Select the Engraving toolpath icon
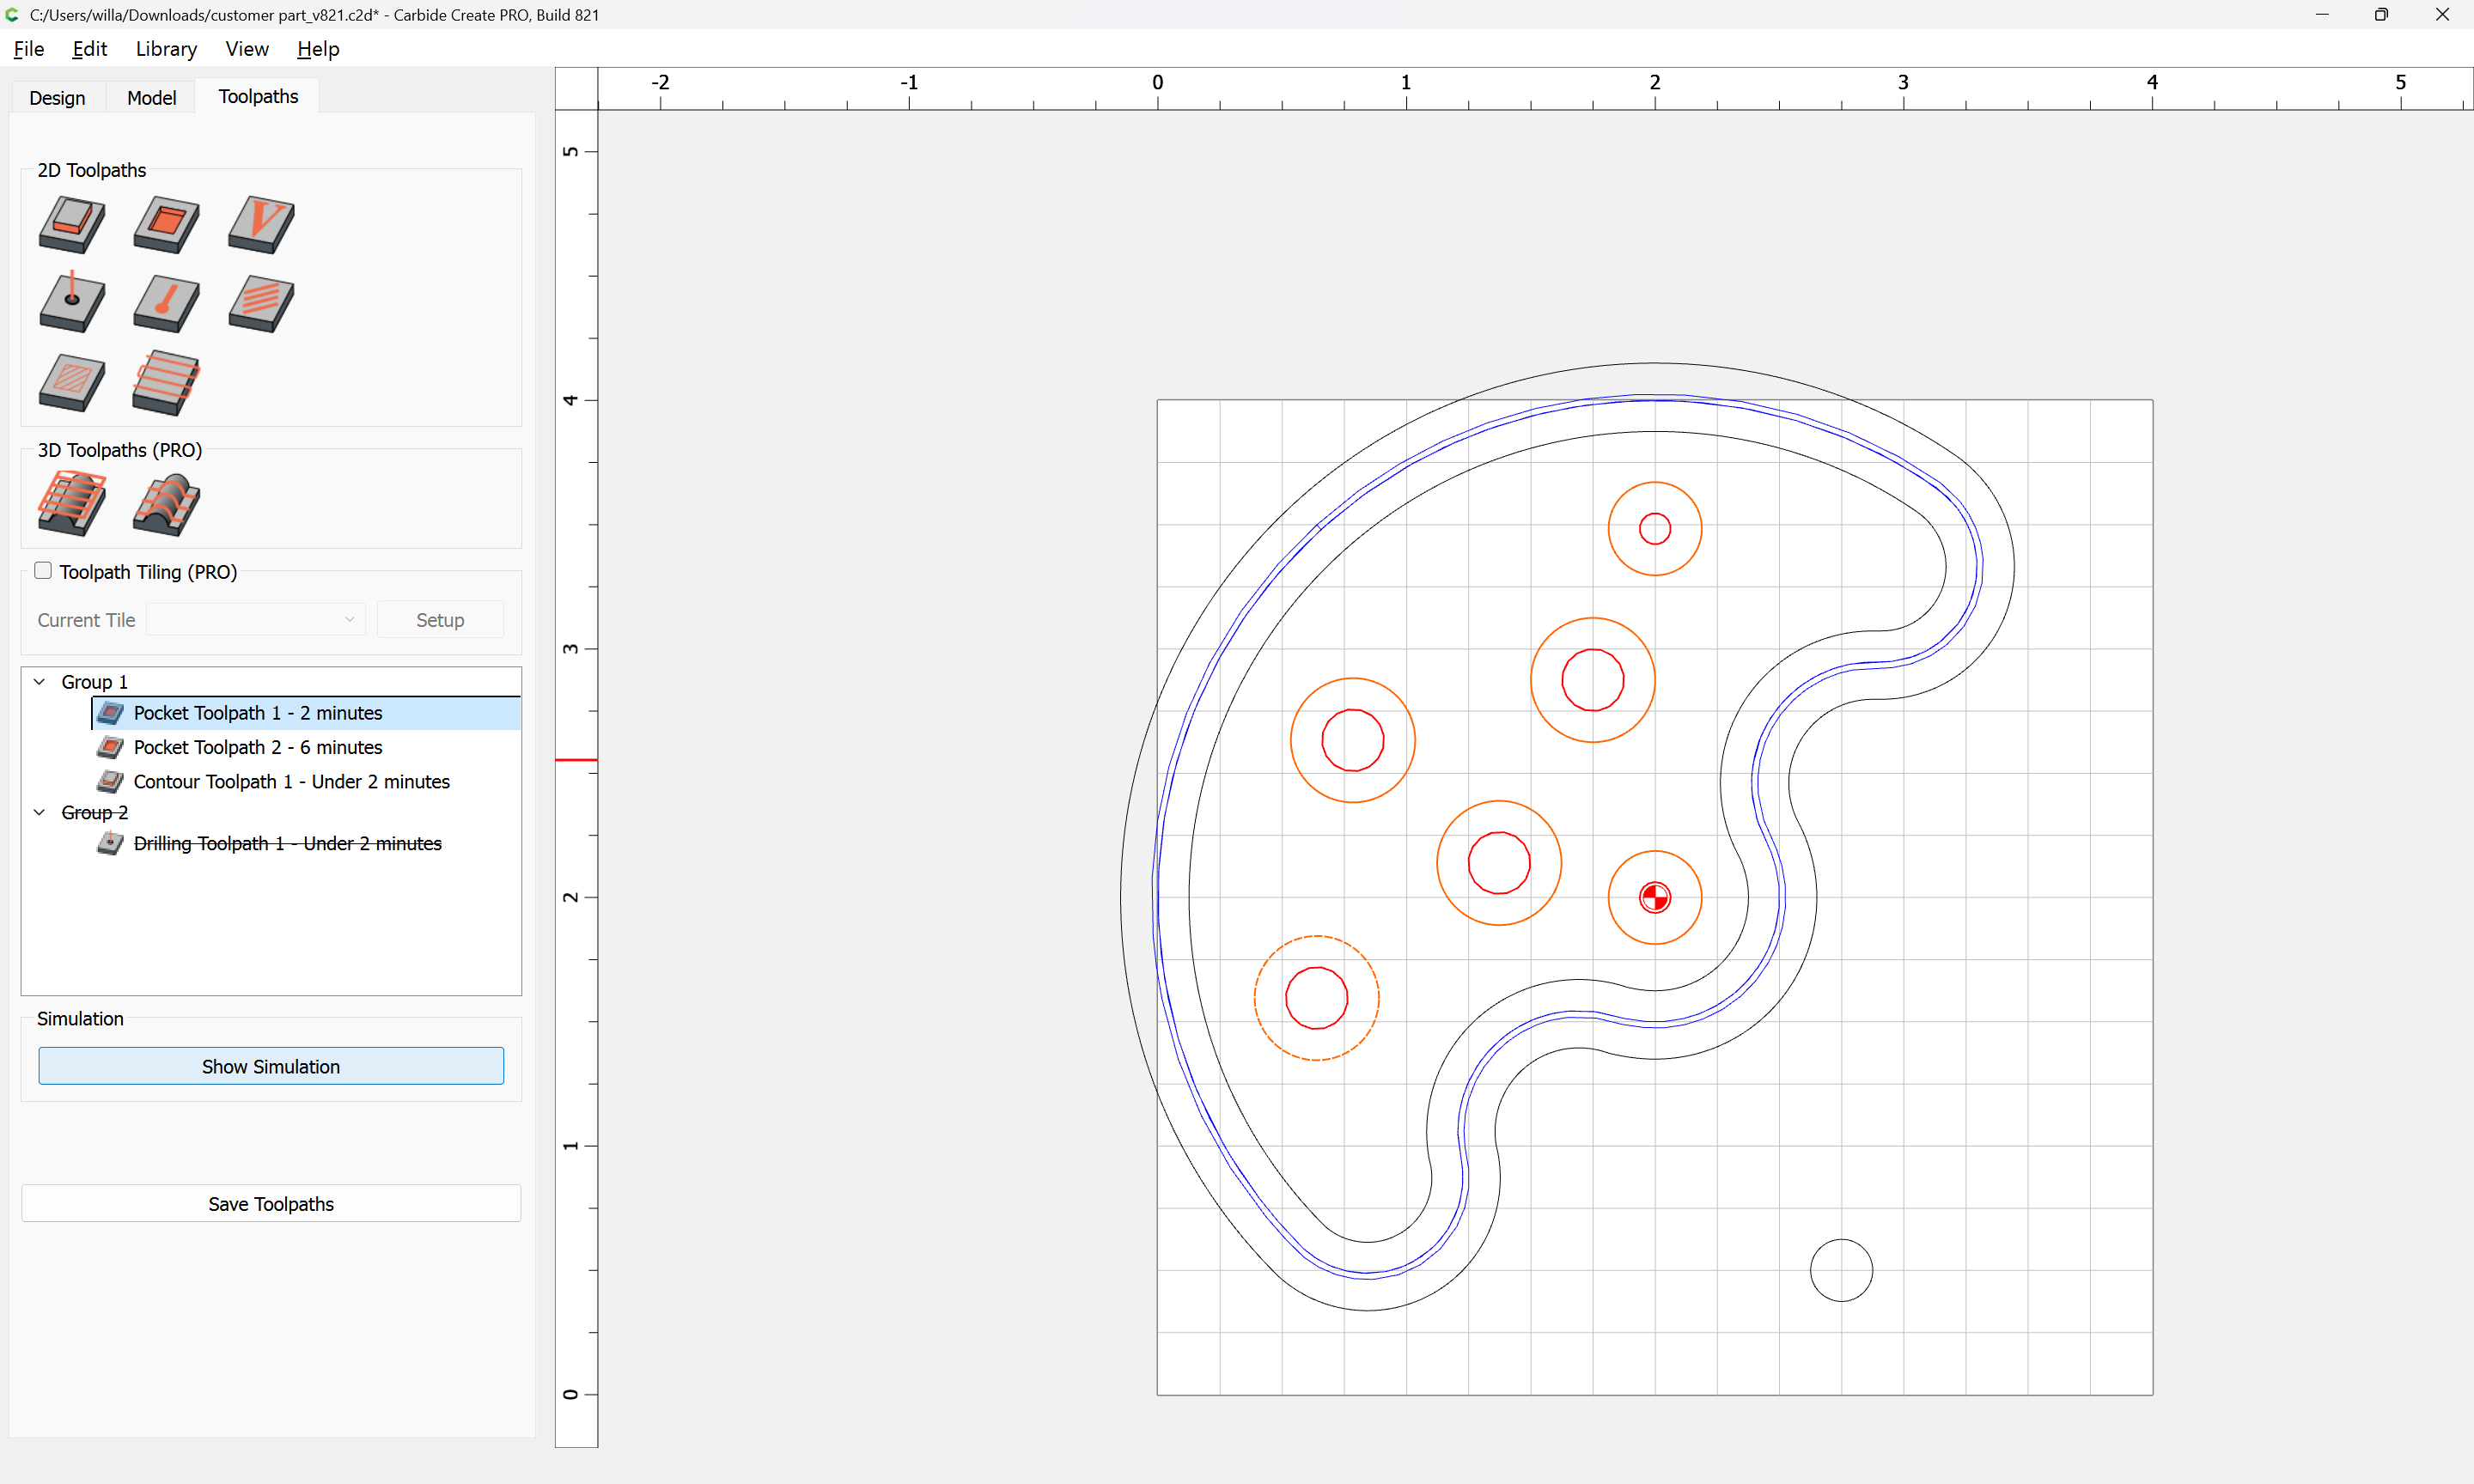Viewport: 2474px width, 1484px height. 261,303
